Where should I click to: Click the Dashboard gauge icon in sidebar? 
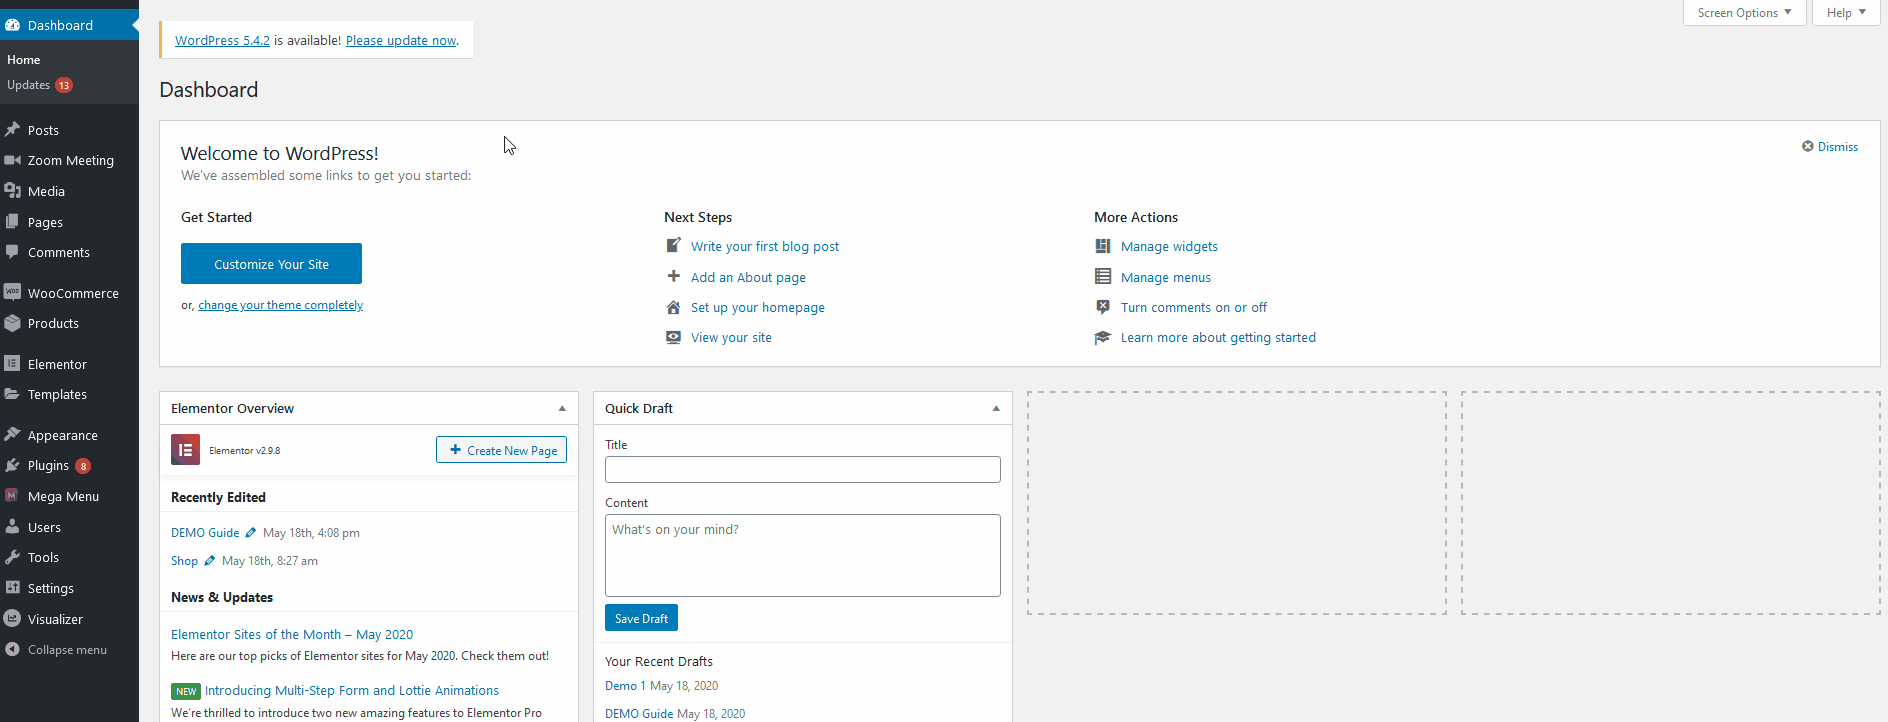[13, 25]
